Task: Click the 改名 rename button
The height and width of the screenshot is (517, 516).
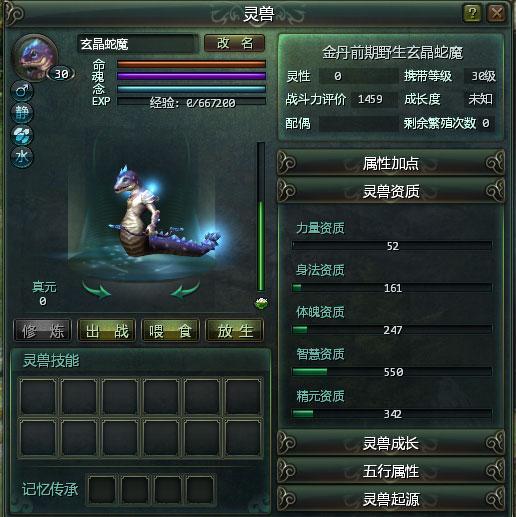Action: (234, 43)
